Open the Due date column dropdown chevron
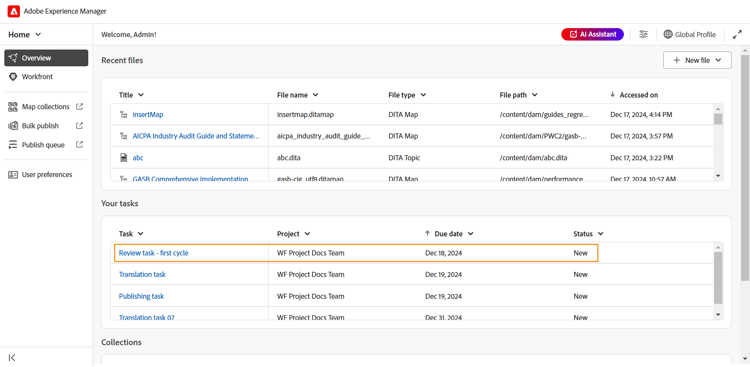This screenshot has width=750, height=367. 471,234
